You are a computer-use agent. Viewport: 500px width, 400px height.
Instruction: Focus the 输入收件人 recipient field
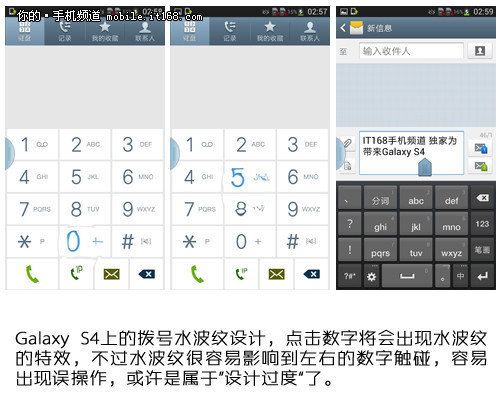[411, 51]
